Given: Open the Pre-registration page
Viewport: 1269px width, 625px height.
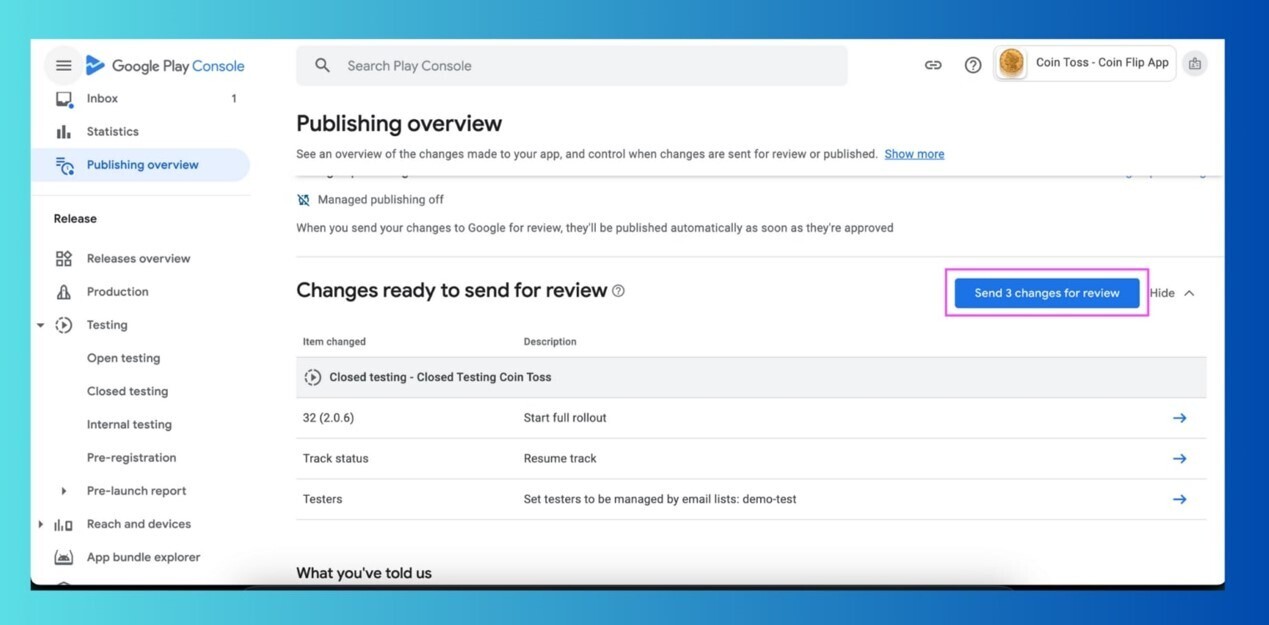Looking at the screenshot, I should click(131, 458).
